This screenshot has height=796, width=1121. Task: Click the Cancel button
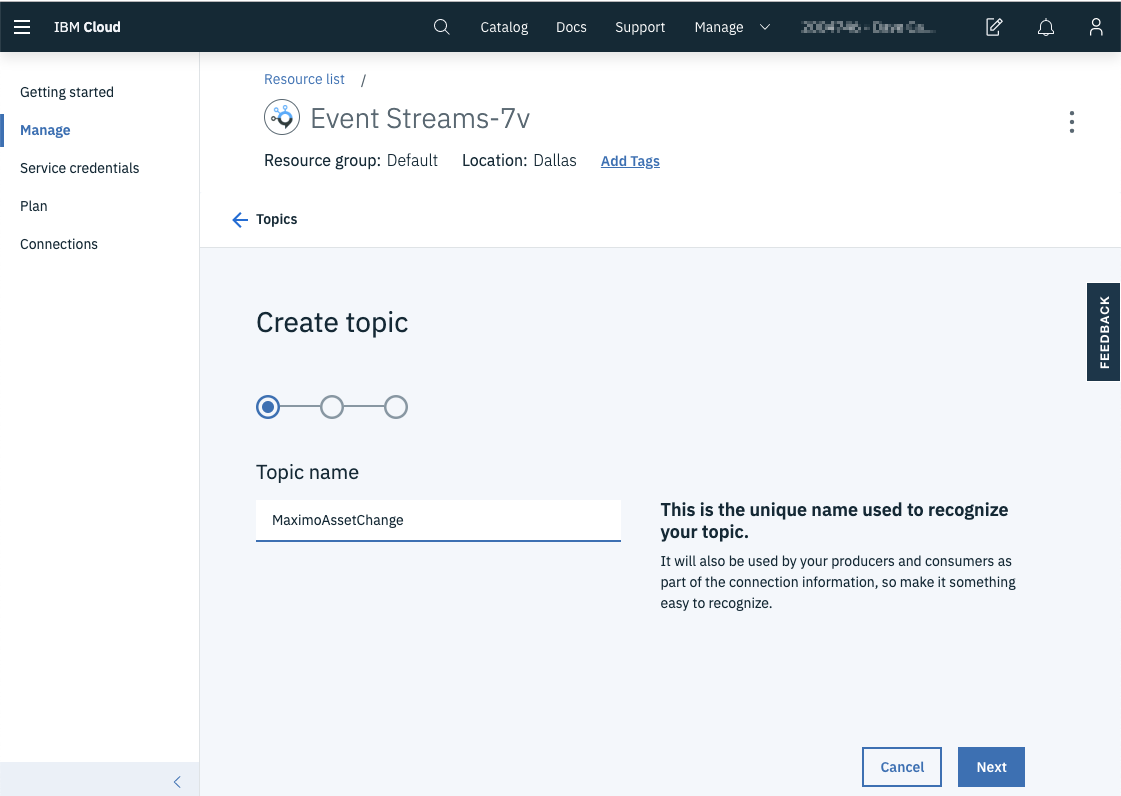coord(902,767)
